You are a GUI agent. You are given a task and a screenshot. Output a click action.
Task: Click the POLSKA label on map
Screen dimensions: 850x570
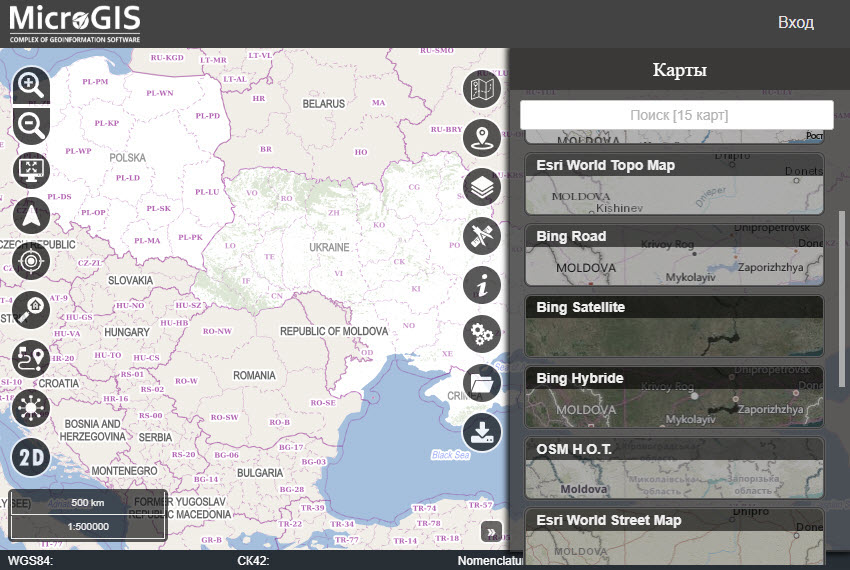[x=127, y=158]
